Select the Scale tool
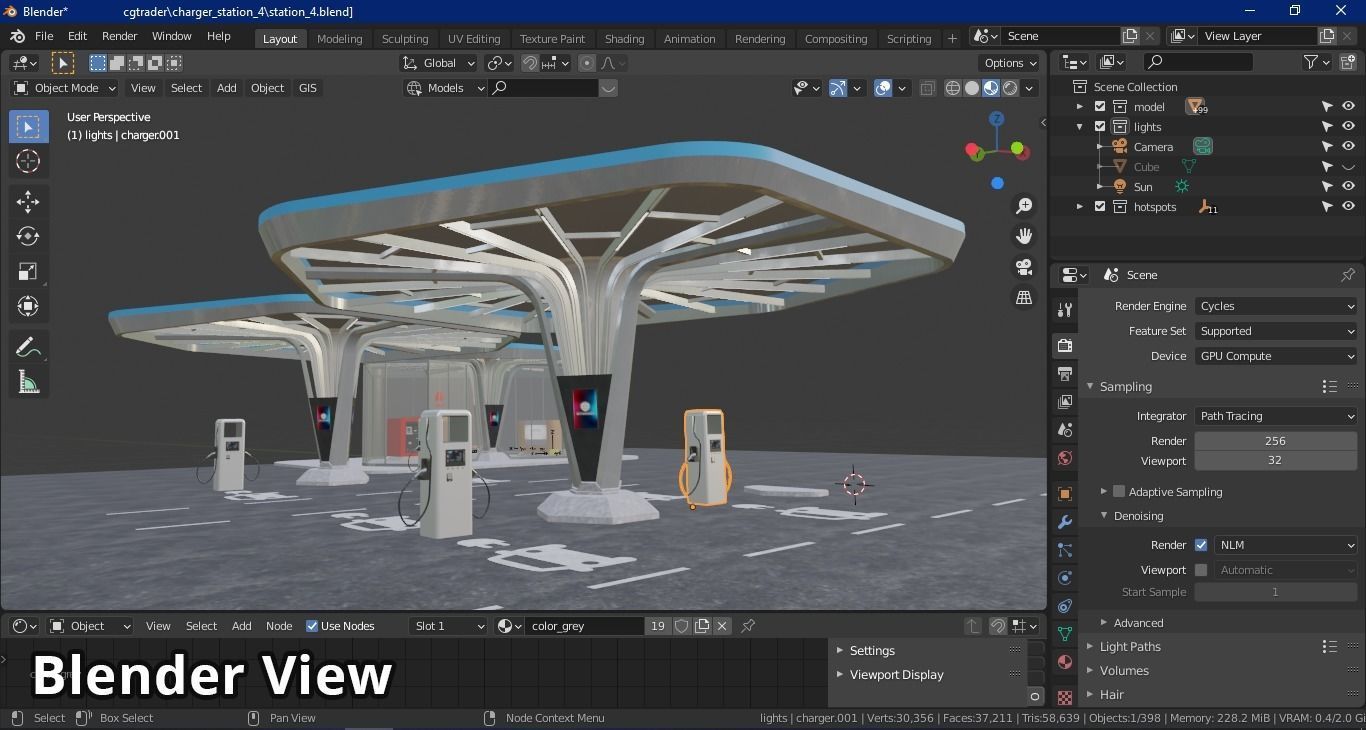Image resolution: width=1366 pixels, height=730 pixels. point(28,272)
